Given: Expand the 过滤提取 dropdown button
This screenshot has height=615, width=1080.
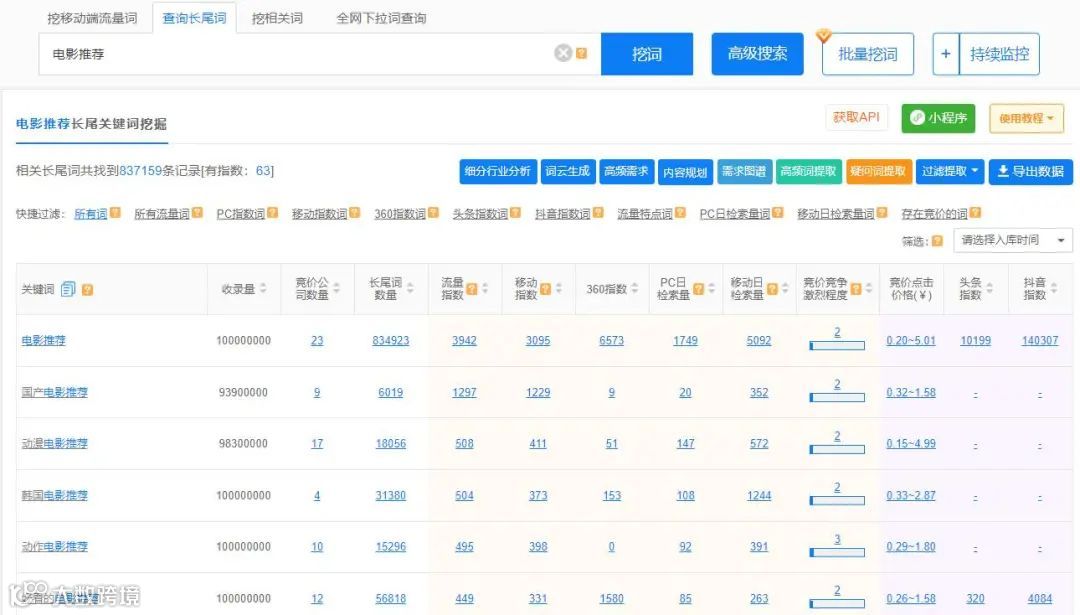Looking at the screenshot, I should tap(950, 171).
